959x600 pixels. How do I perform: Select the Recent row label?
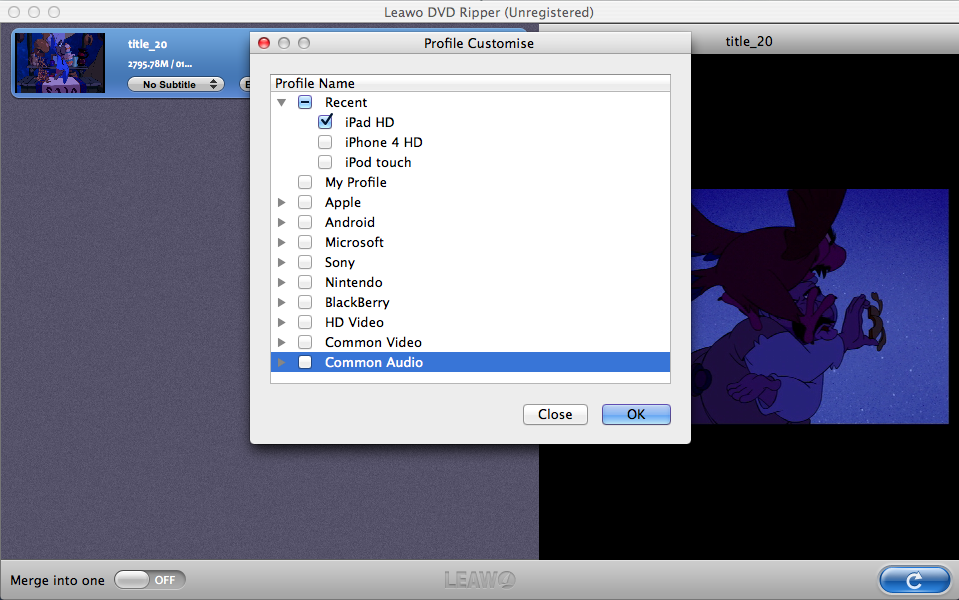(x=346, y=103)
